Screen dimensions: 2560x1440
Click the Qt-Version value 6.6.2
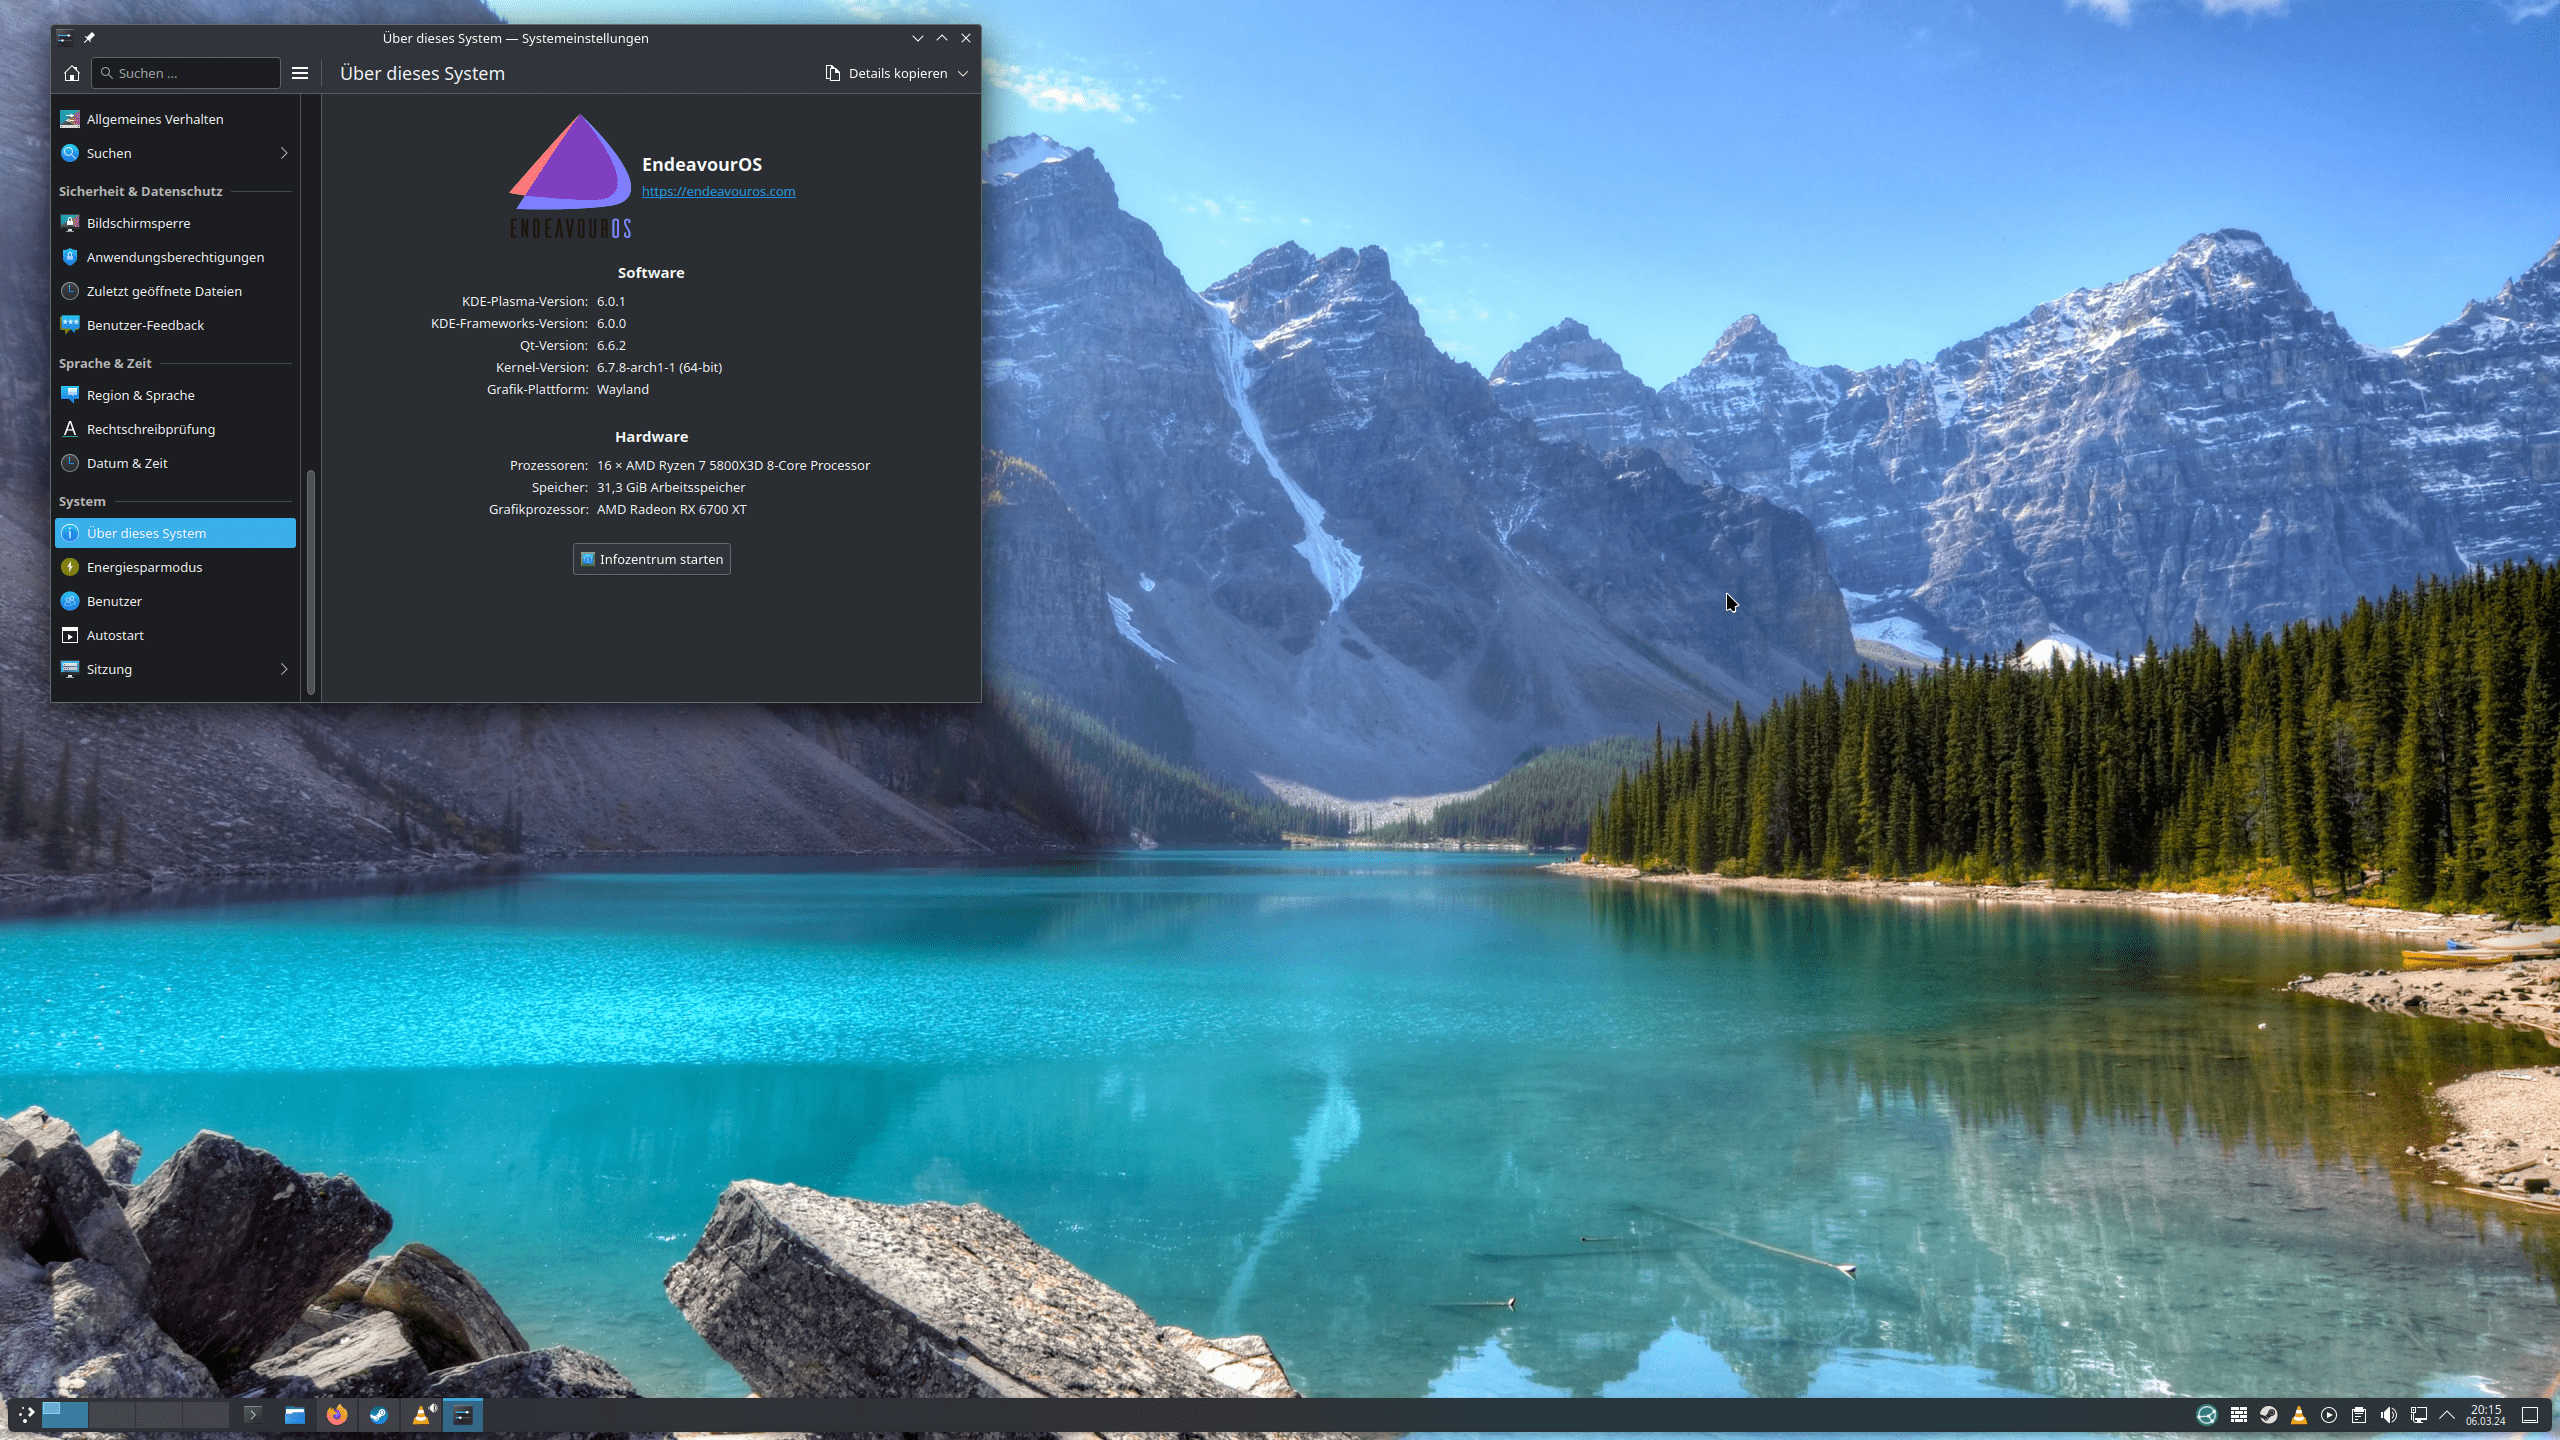point(611,345)
